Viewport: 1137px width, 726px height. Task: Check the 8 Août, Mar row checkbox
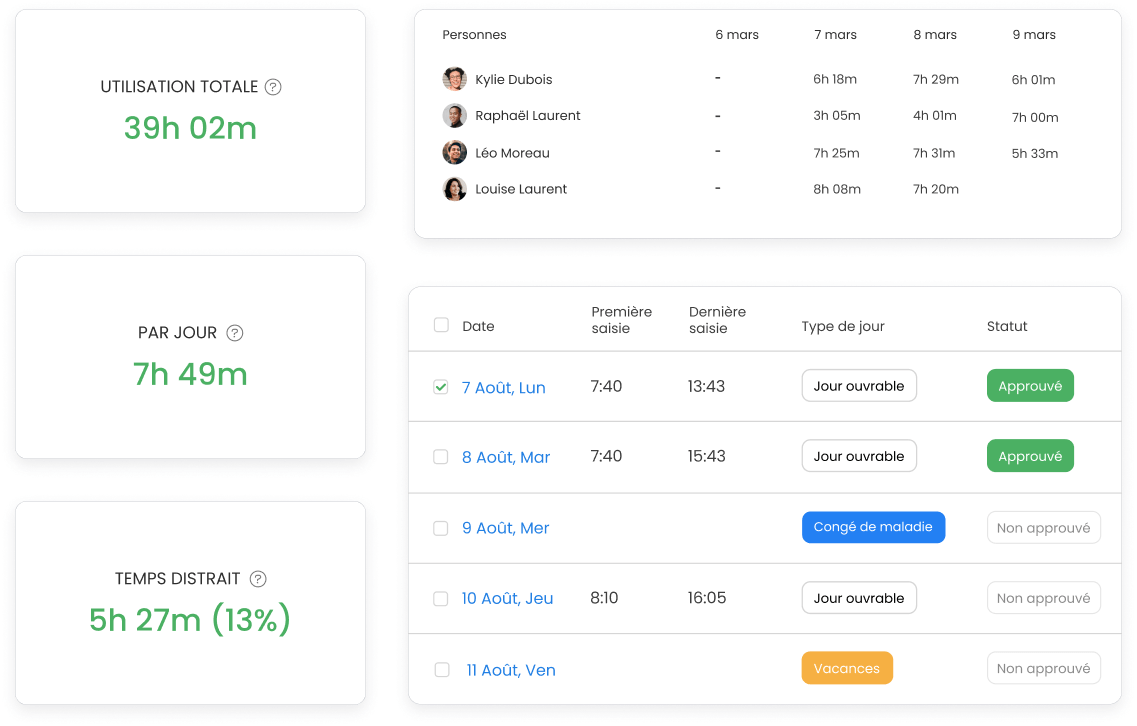(x=441, y=457)
